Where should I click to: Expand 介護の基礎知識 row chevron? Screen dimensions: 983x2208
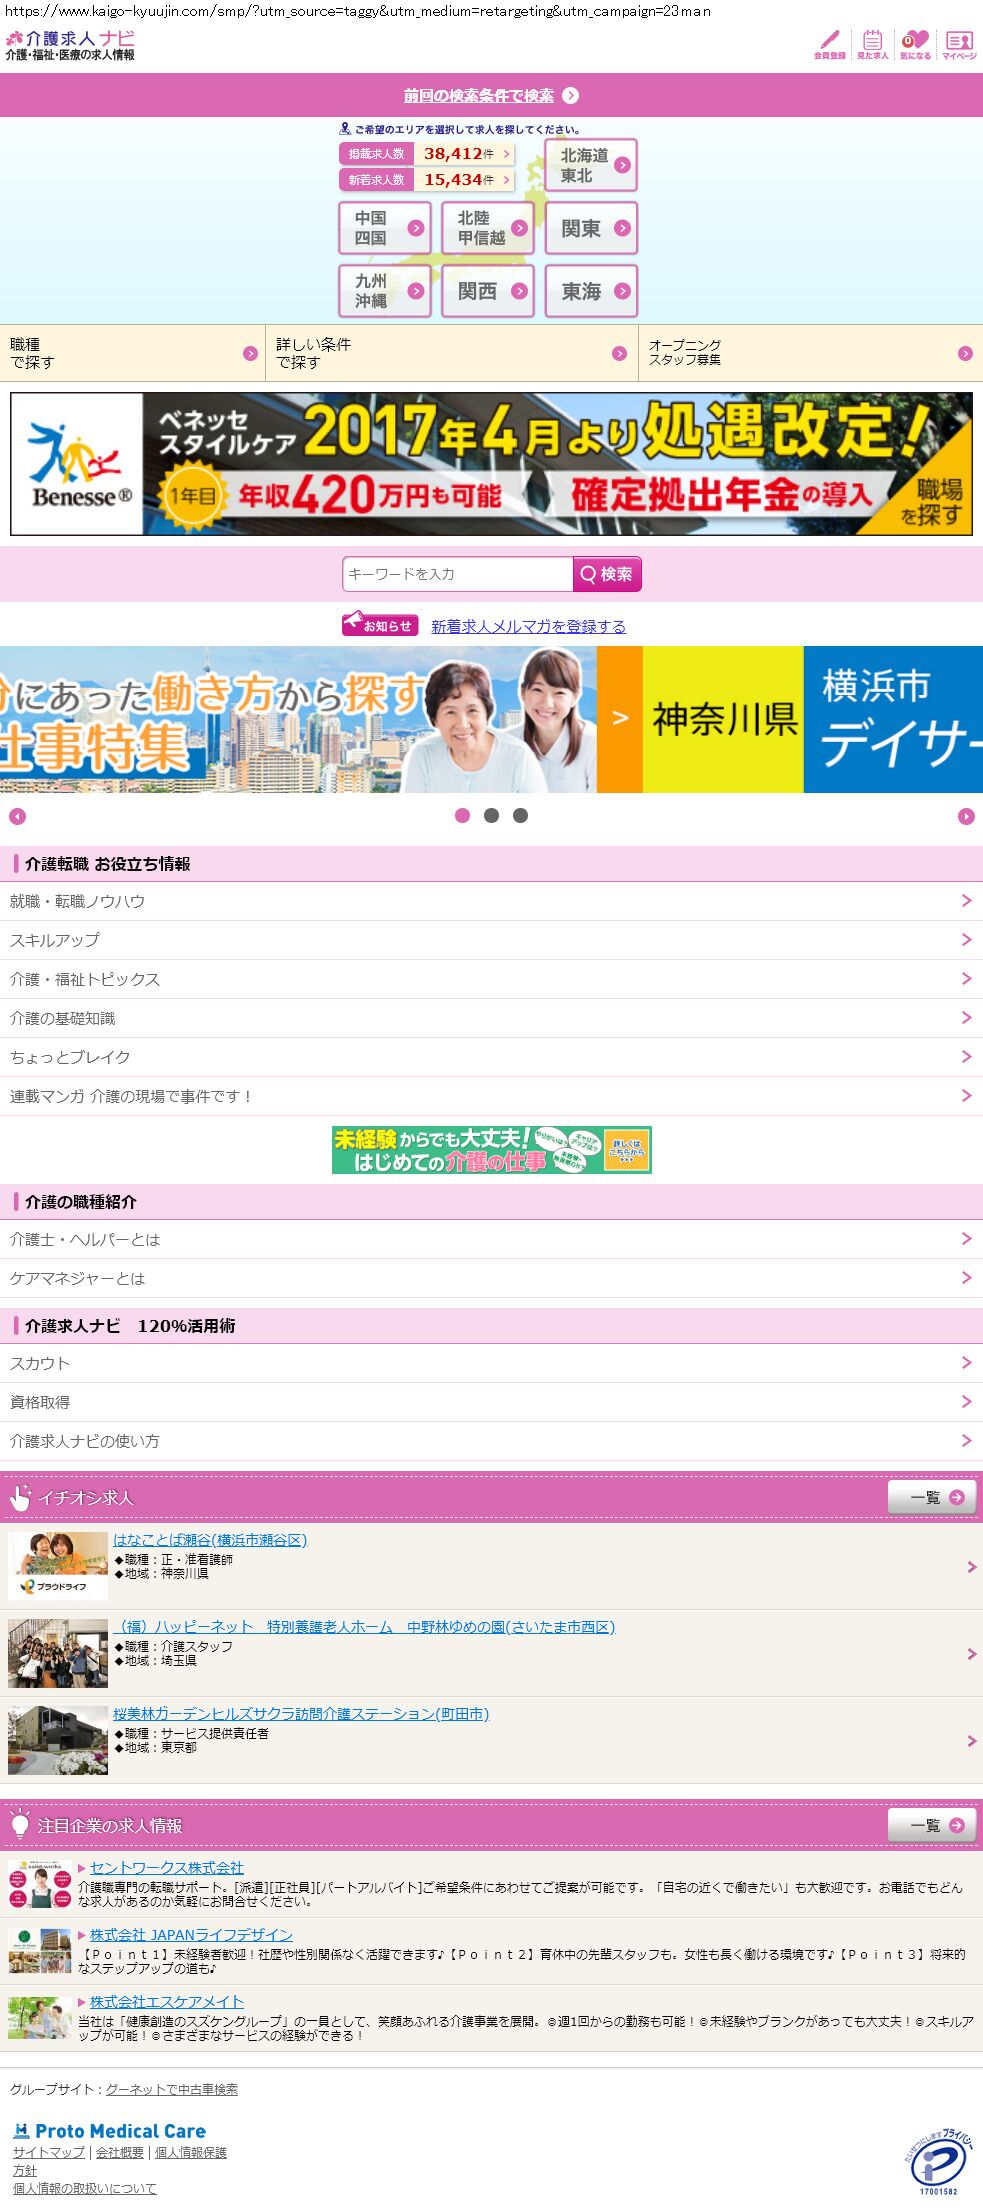click(966, 1018)
